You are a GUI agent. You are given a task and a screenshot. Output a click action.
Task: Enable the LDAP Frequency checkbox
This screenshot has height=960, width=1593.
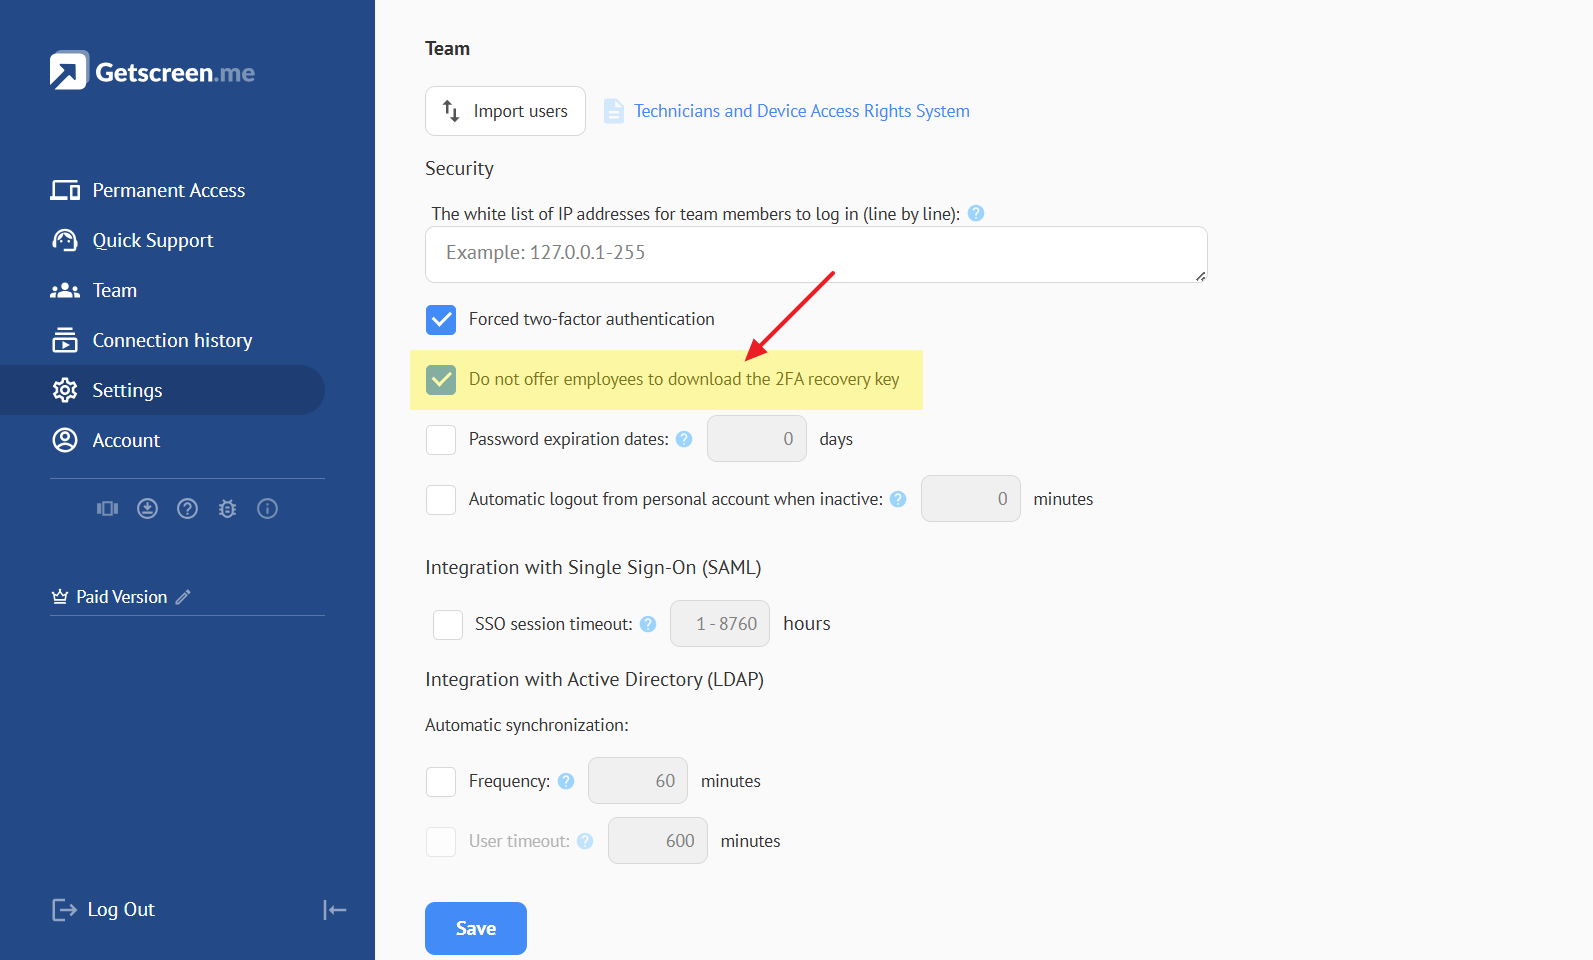(441, 782)
